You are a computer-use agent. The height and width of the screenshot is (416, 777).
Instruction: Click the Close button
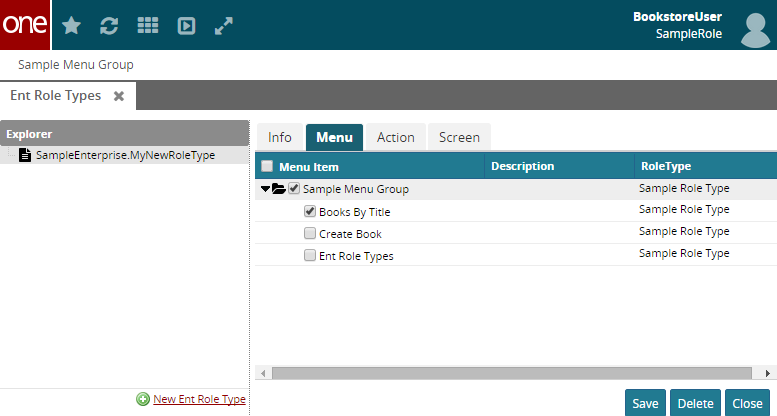[x=747, y=404]
